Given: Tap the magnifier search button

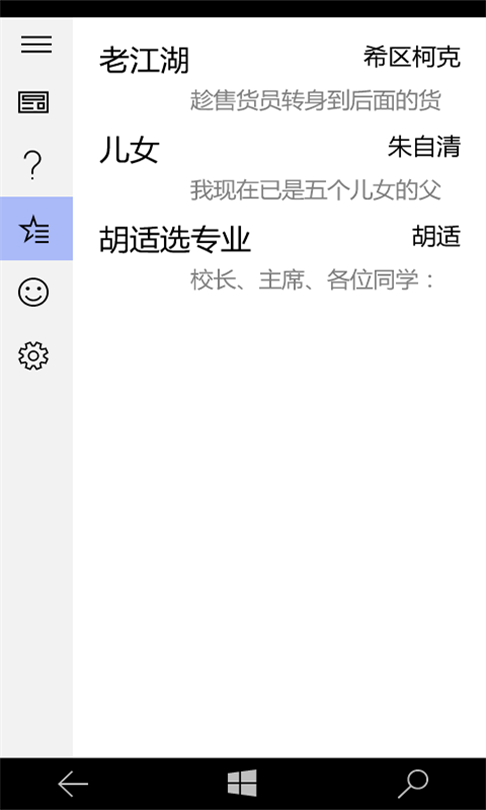Looking at the screenshot, I should (413, 784).
